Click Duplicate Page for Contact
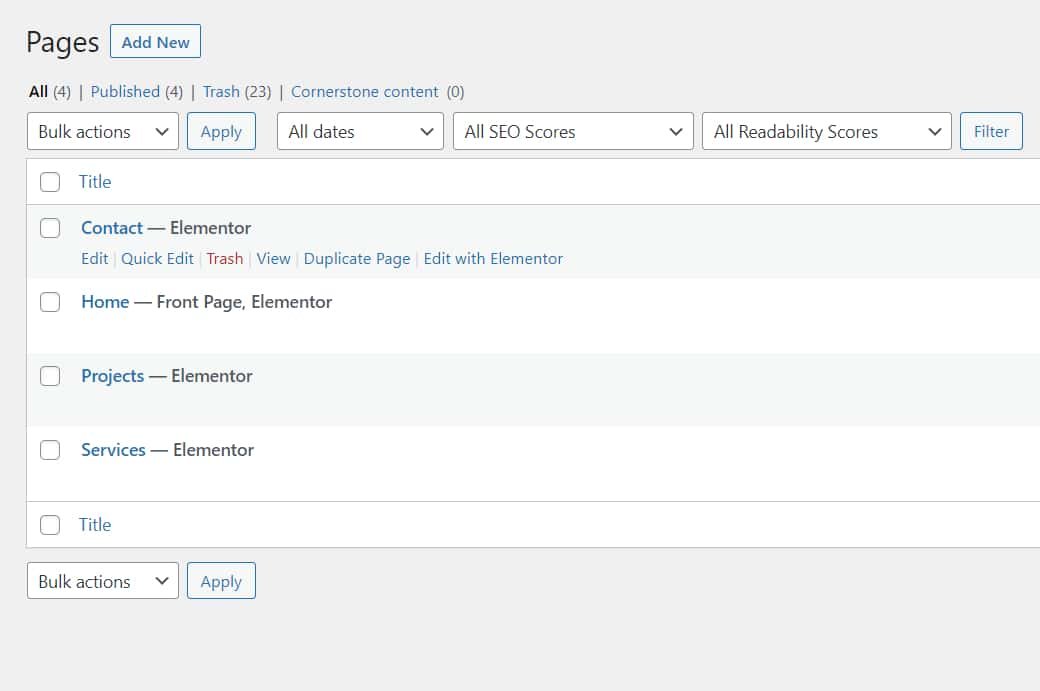This screenshot has height=691, width=1040. (x=357, y=259)
